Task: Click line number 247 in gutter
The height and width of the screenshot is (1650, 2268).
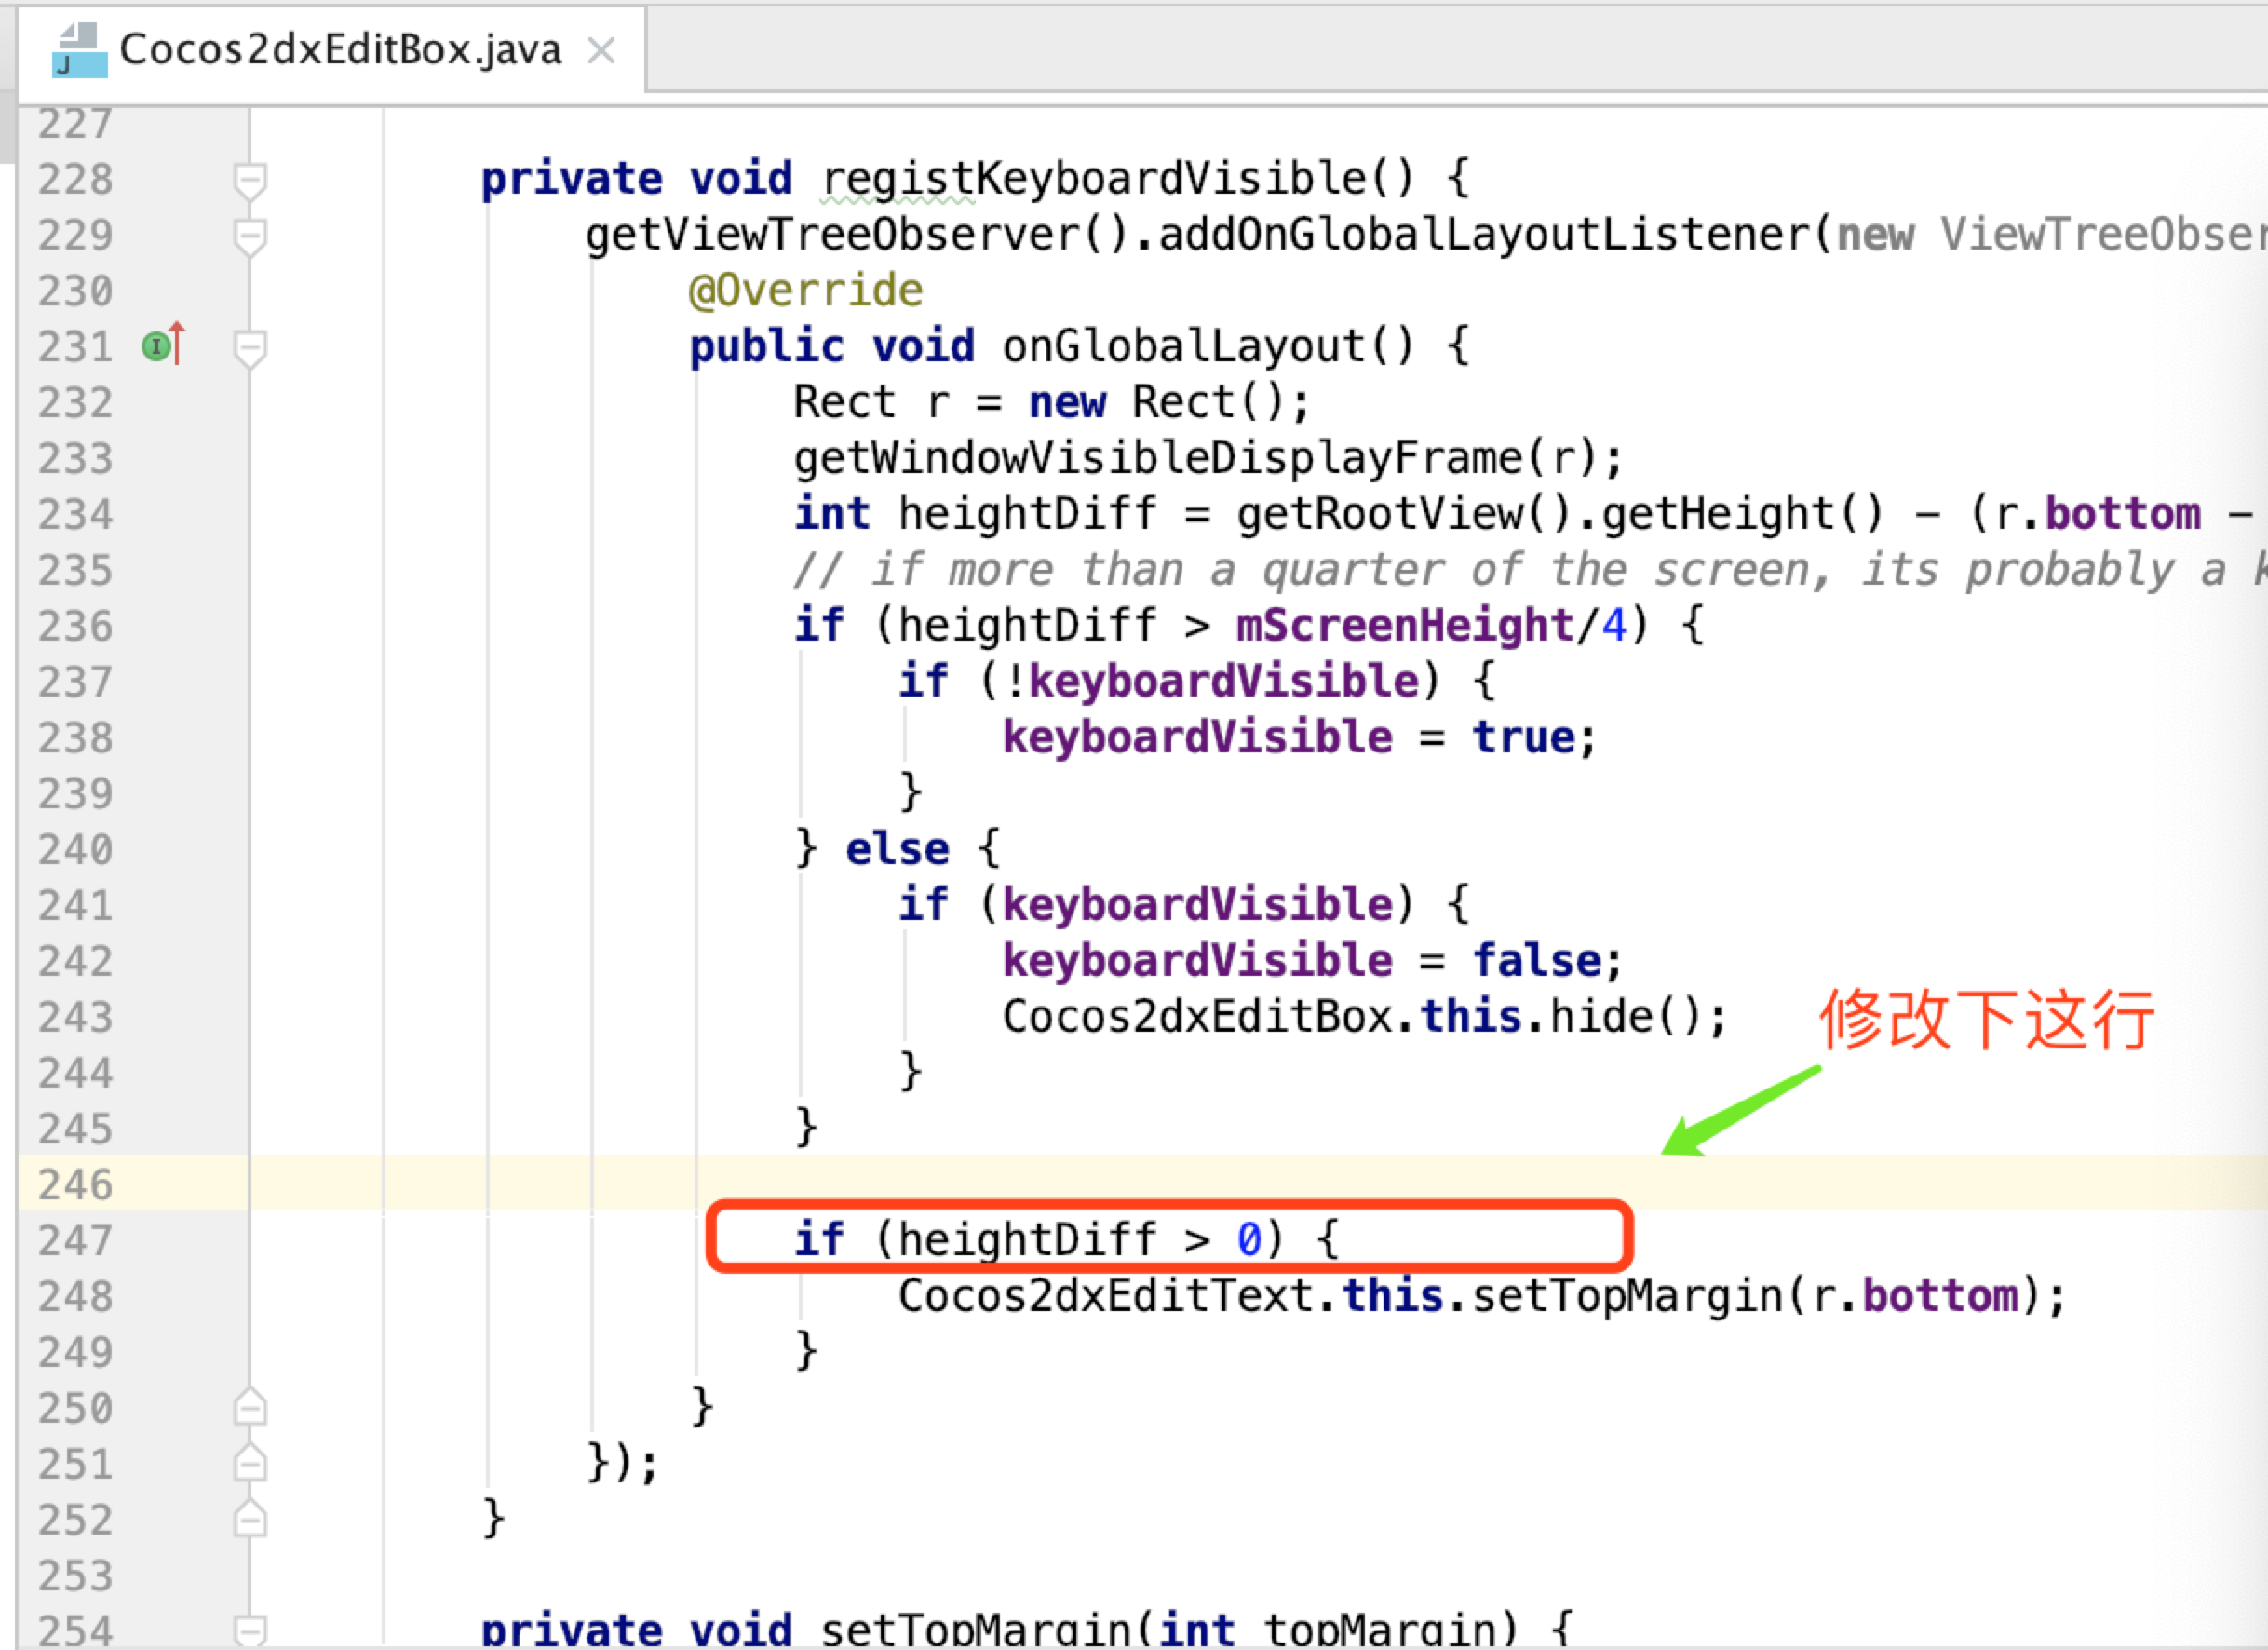Action: (x=75, y=1240)
